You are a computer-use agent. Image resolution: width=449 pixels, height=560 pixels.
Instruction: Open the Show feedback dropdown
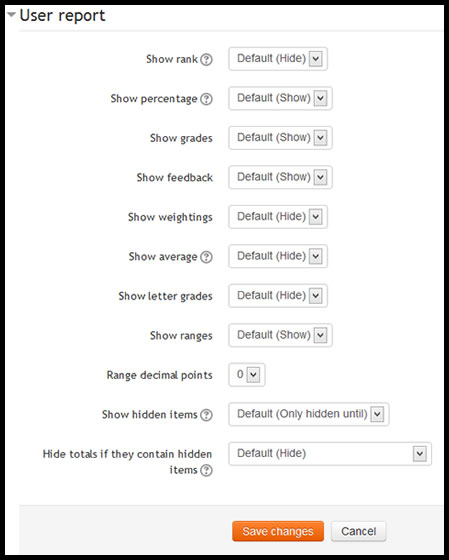pyautogui.click(x=280, y=177)
